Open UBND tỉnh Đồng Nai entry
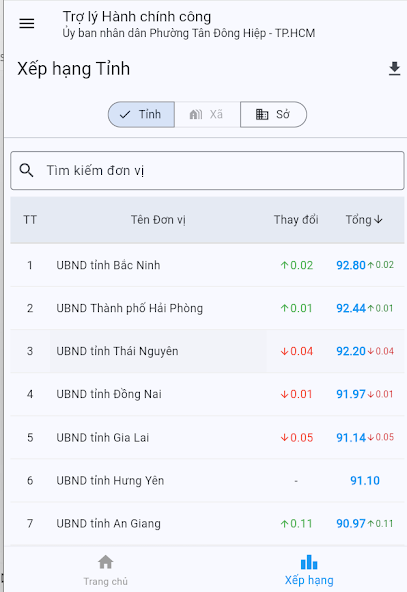Viewport: 407px width, 592px height. (207, 394)
